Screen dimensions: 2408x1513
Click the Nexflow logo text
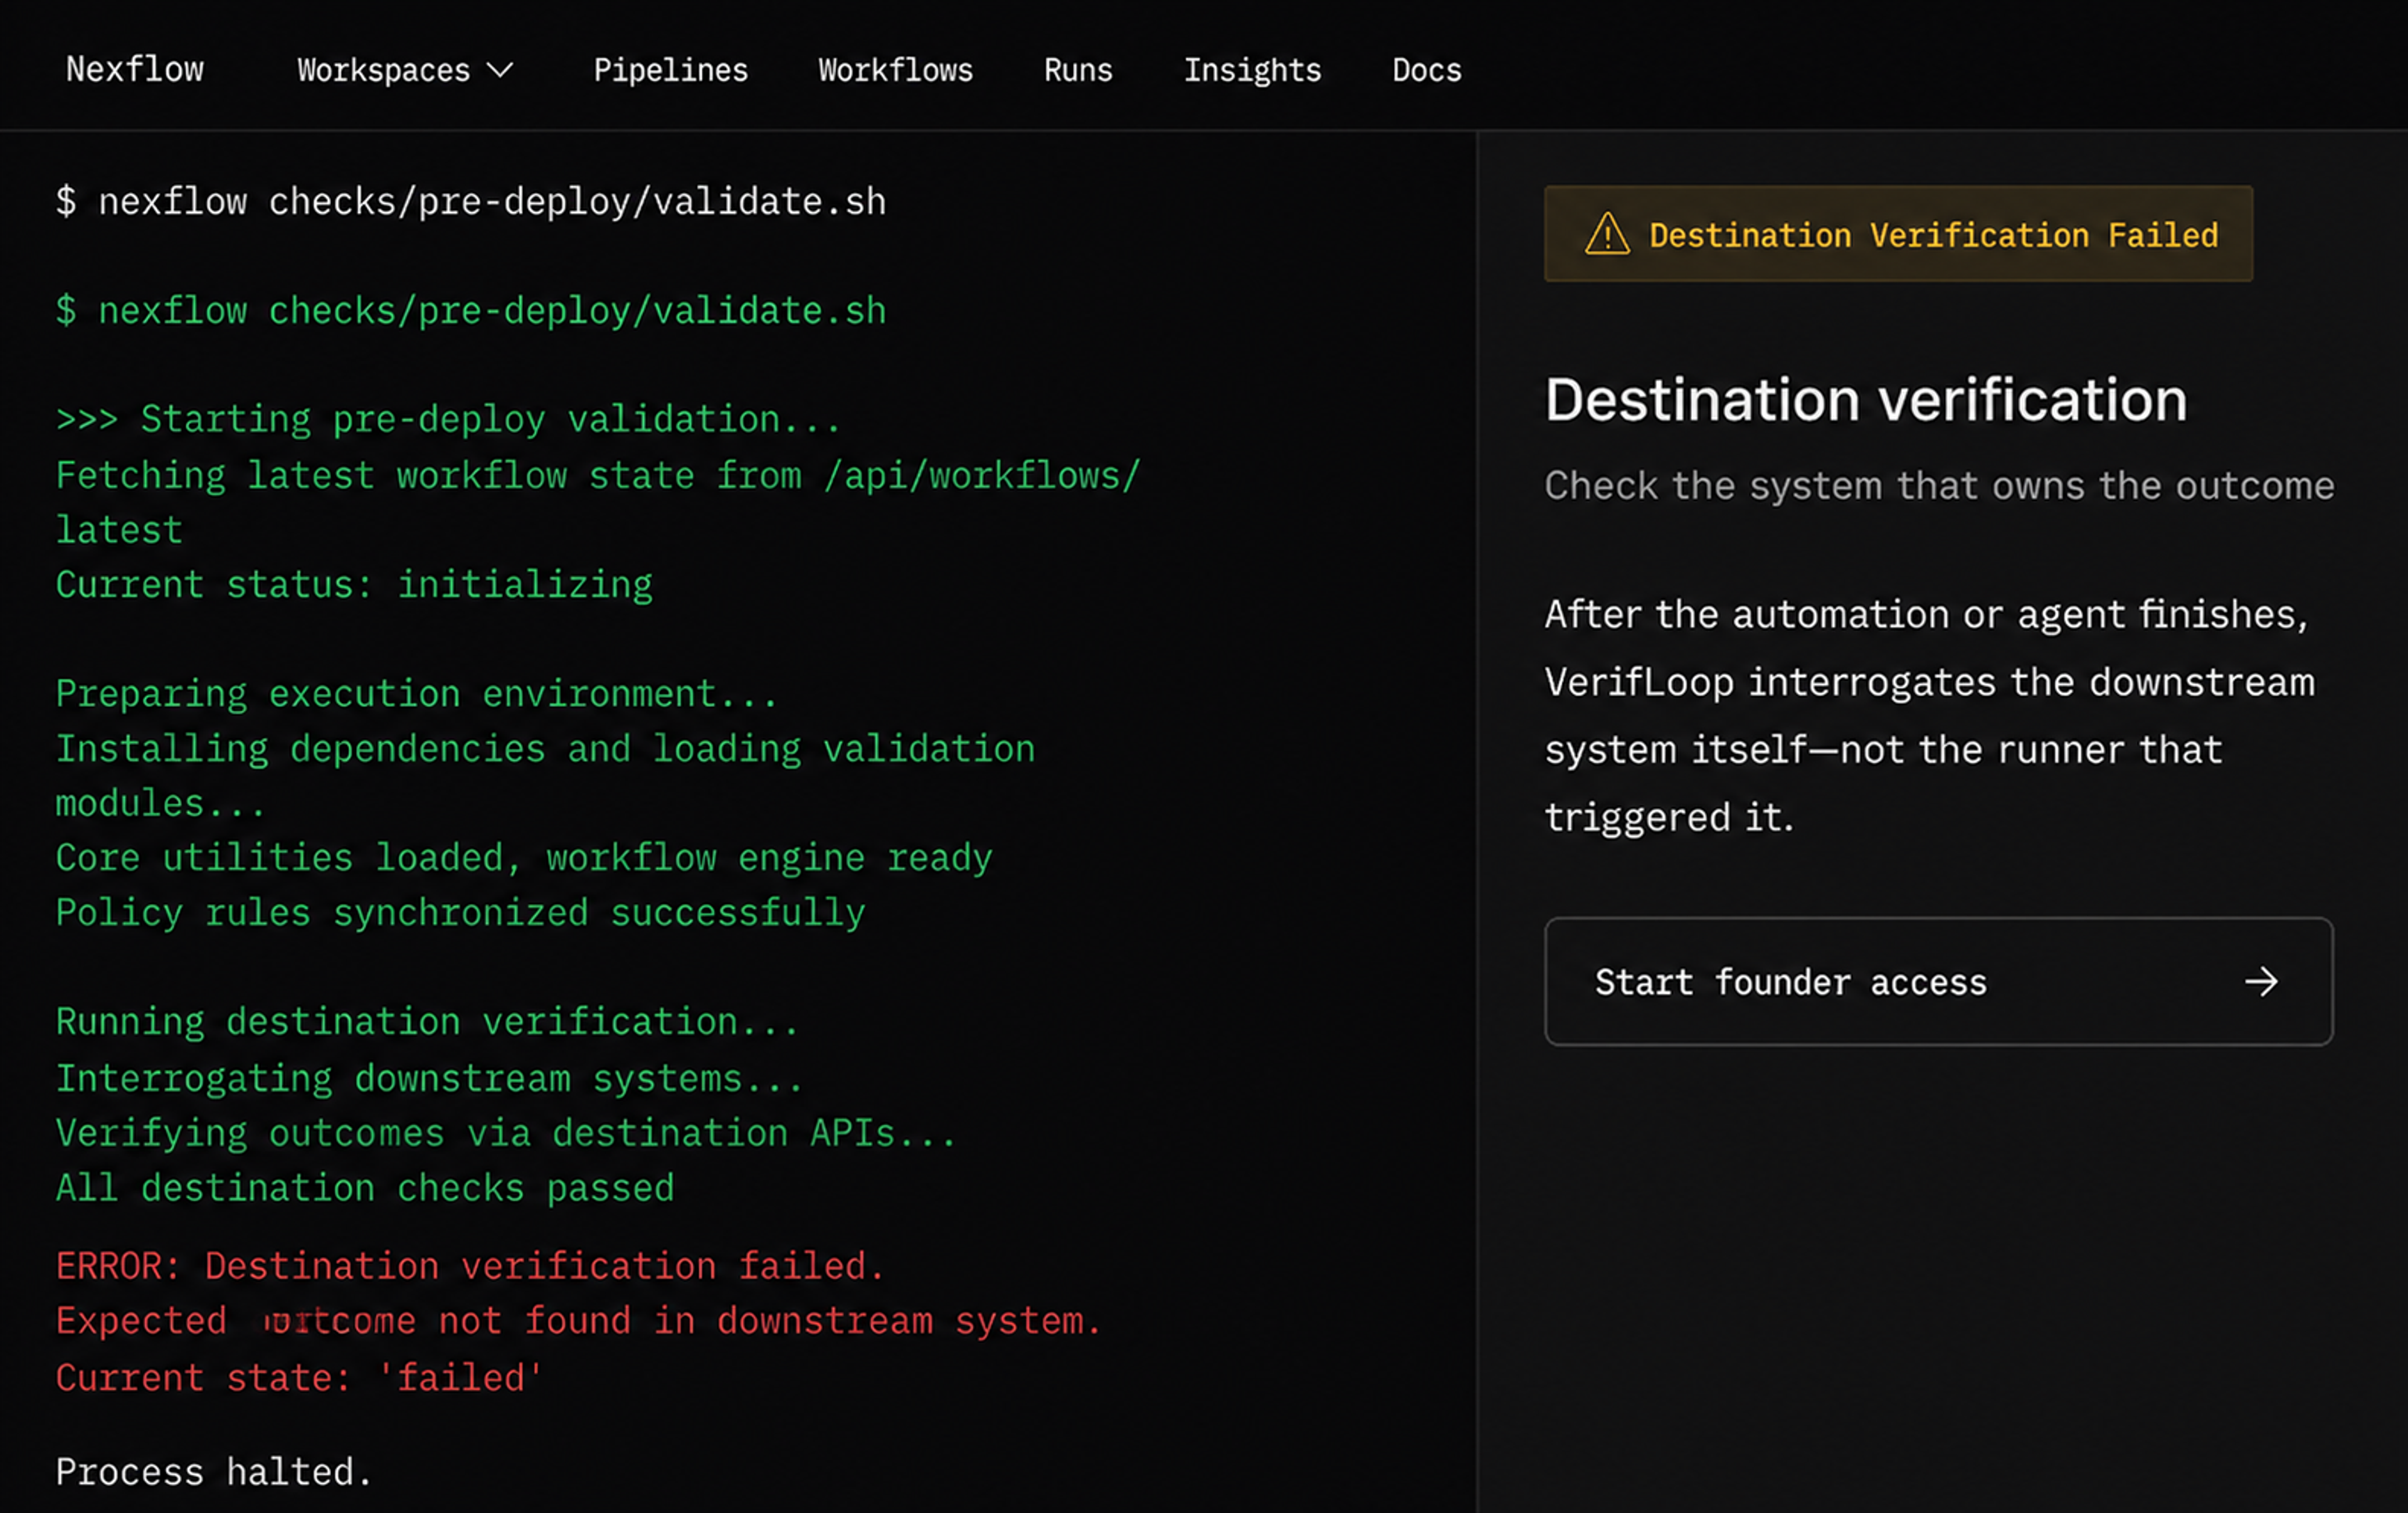pos(135,69)
